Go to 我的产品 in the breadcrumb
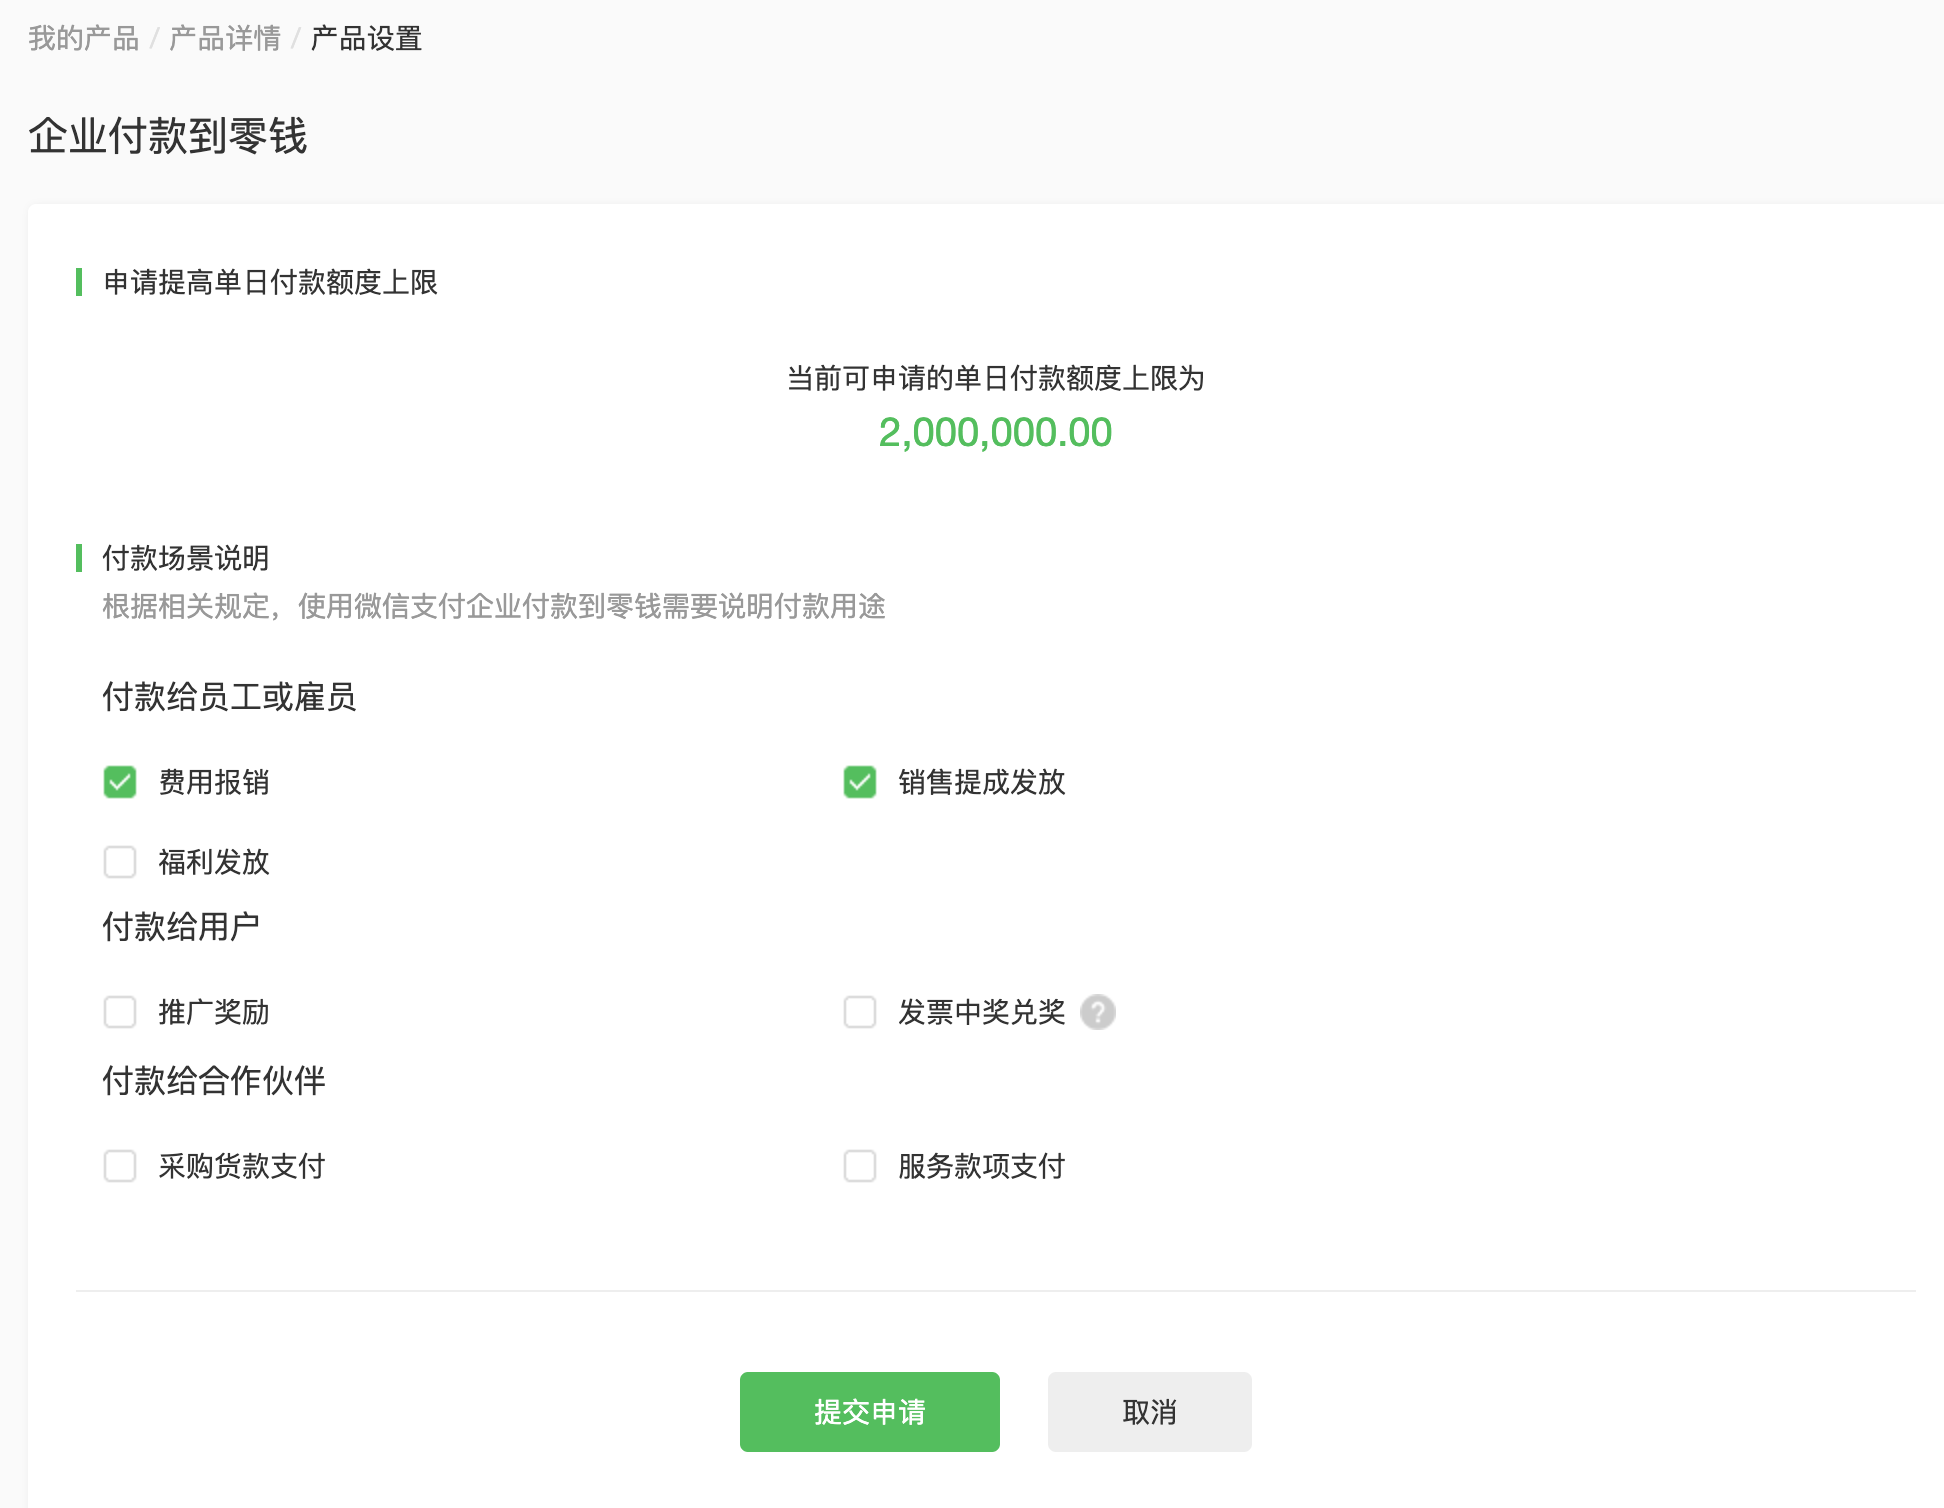This screenshot has height=1508, width=1944. (x=83, y=39)
